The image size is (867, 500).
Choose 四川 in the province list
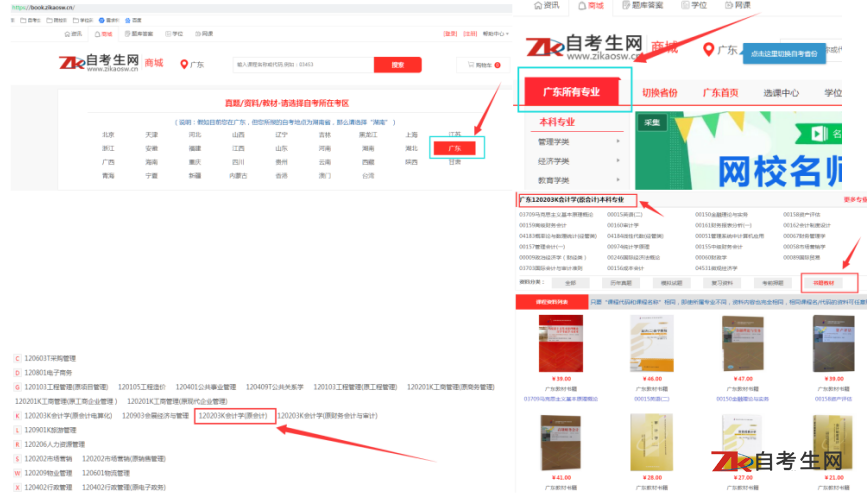(238, 163)
